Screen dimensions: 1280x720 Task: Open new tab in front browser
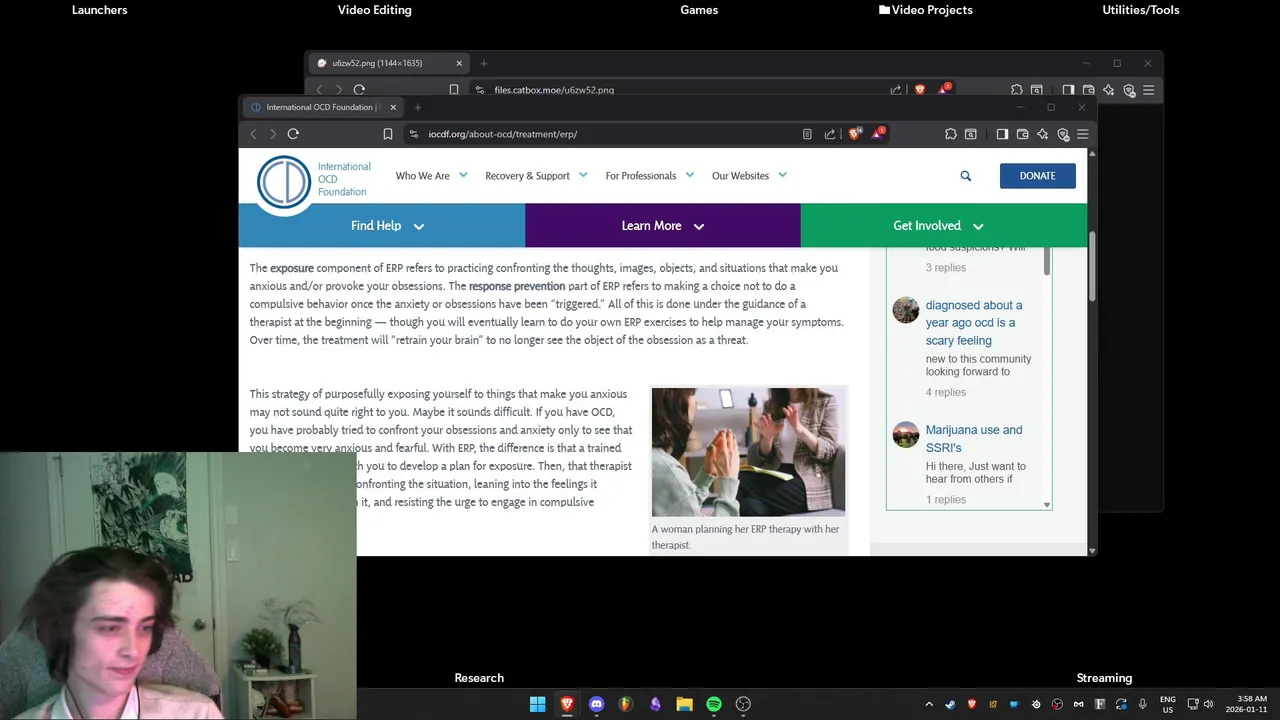[x=417, y=107]
